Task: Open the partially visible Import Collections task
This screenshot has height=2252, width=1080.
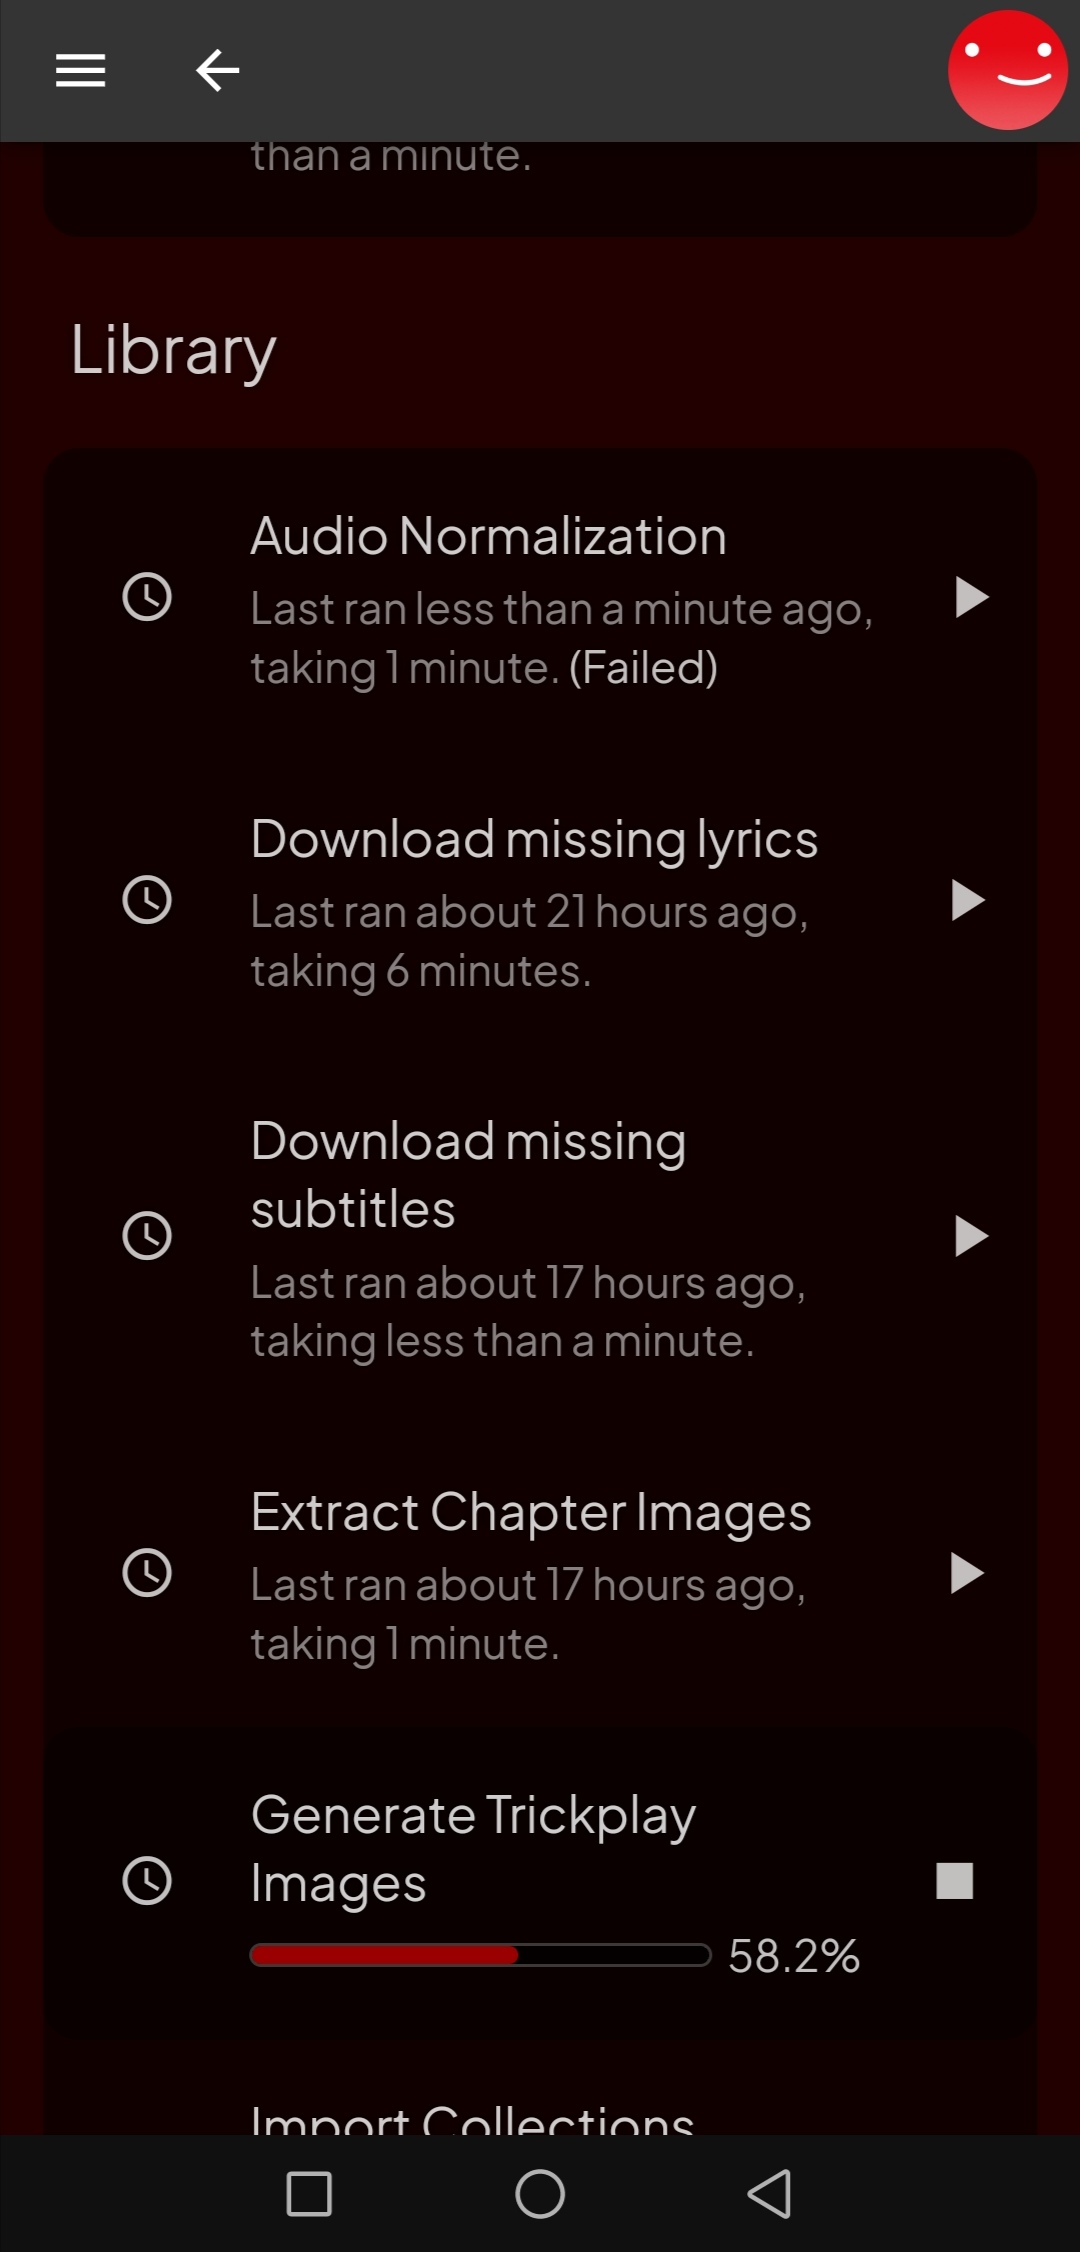Action: click(472, 2118)
